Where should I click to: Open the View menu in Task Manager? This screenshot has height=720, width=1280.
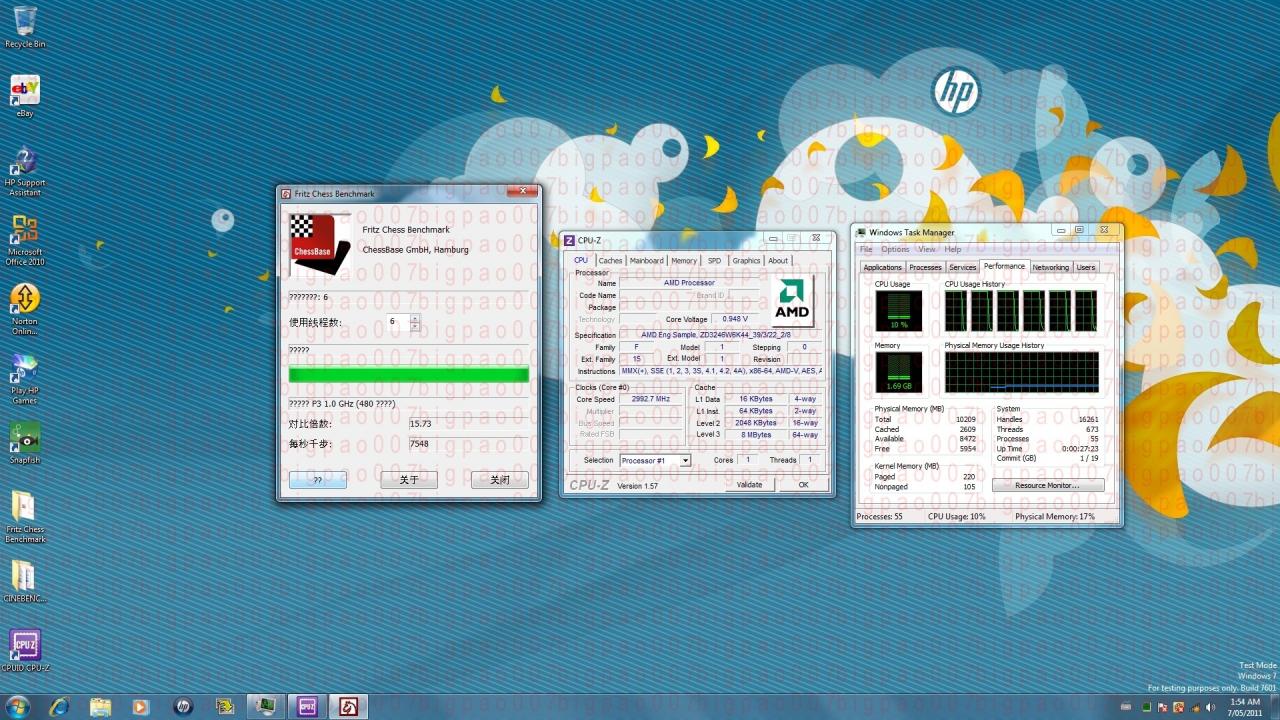tap(927, 249)
